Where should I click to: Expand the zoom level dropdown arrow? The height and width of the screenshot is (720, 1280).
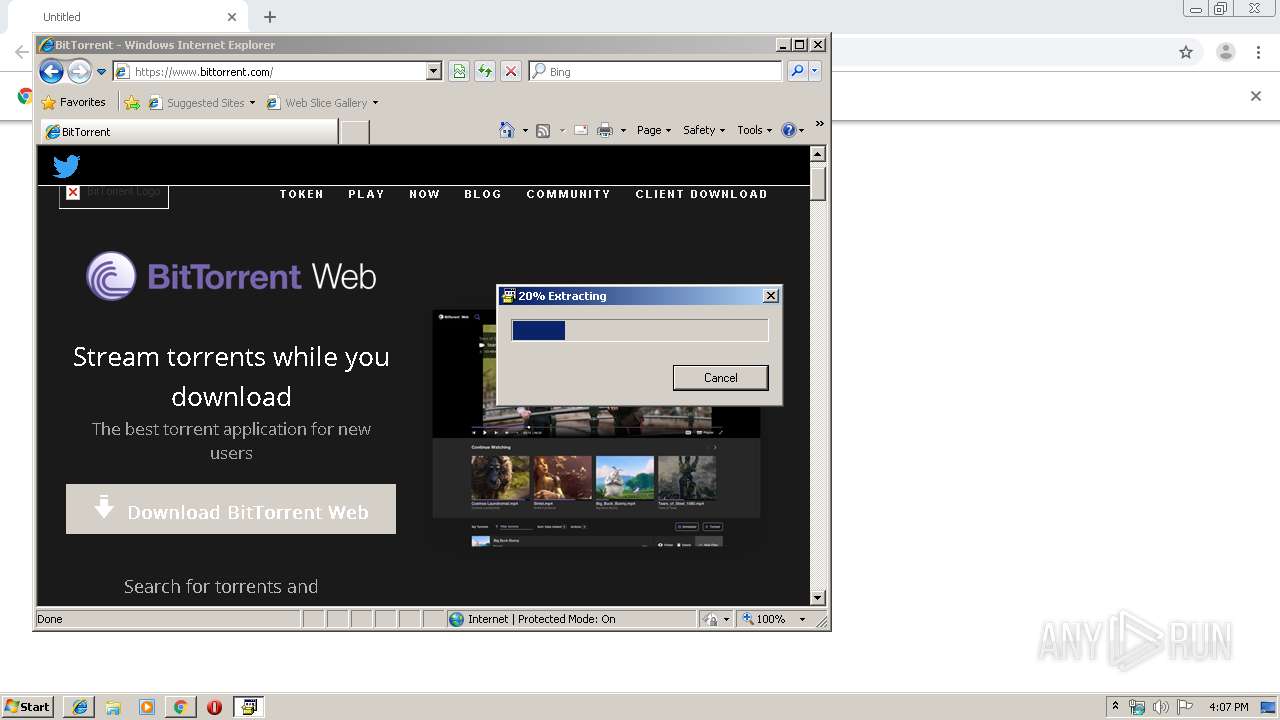[x=802, y=619]
